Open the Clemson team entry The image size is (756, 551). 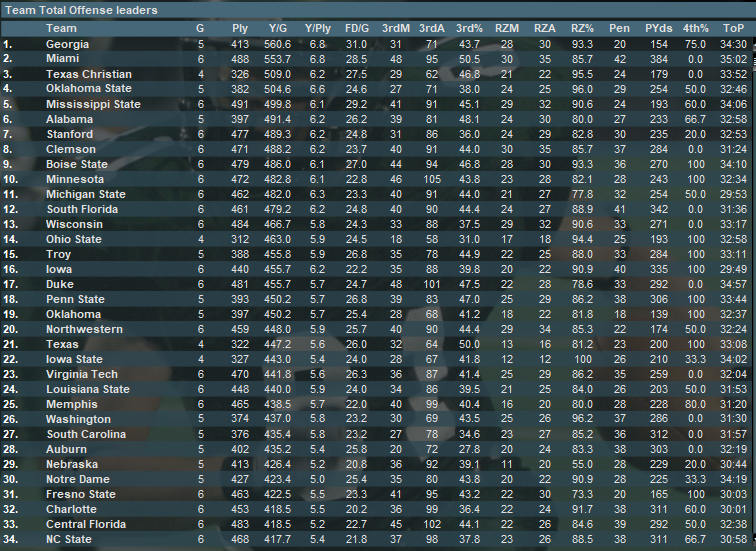tap(71, 149)
